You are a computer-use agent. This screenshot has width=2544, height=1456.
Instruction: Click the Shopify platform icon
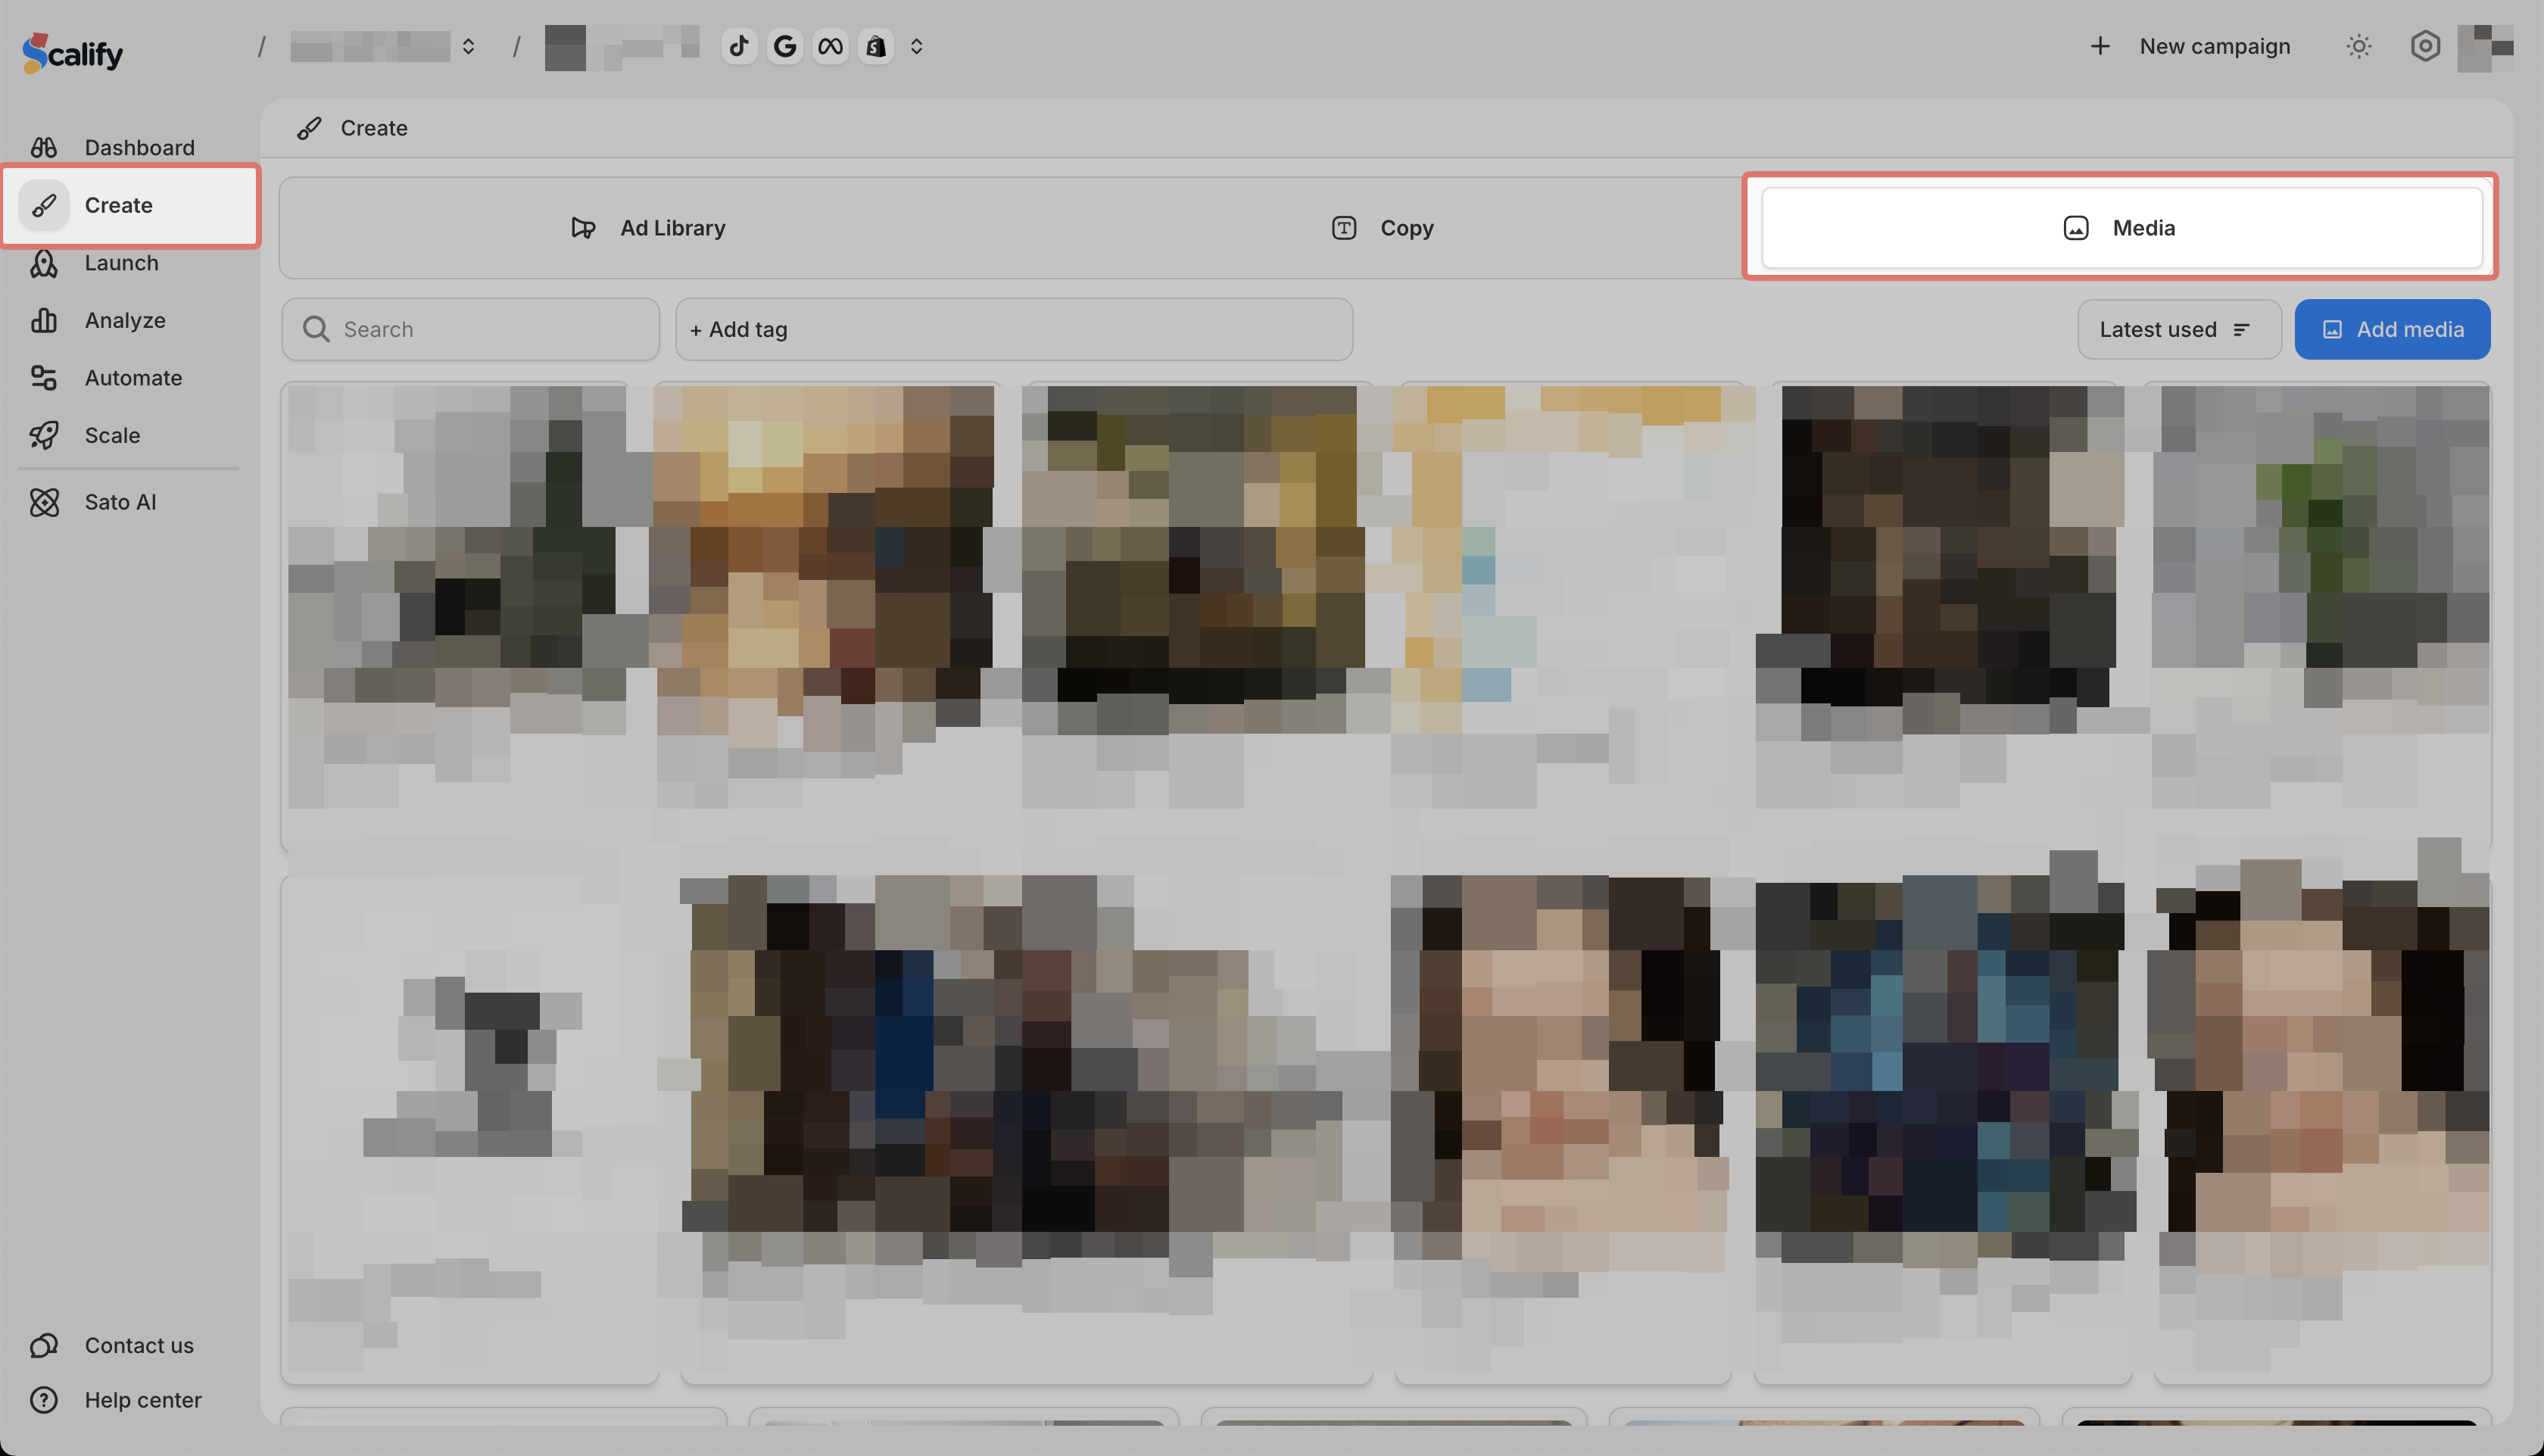point(876,46)
